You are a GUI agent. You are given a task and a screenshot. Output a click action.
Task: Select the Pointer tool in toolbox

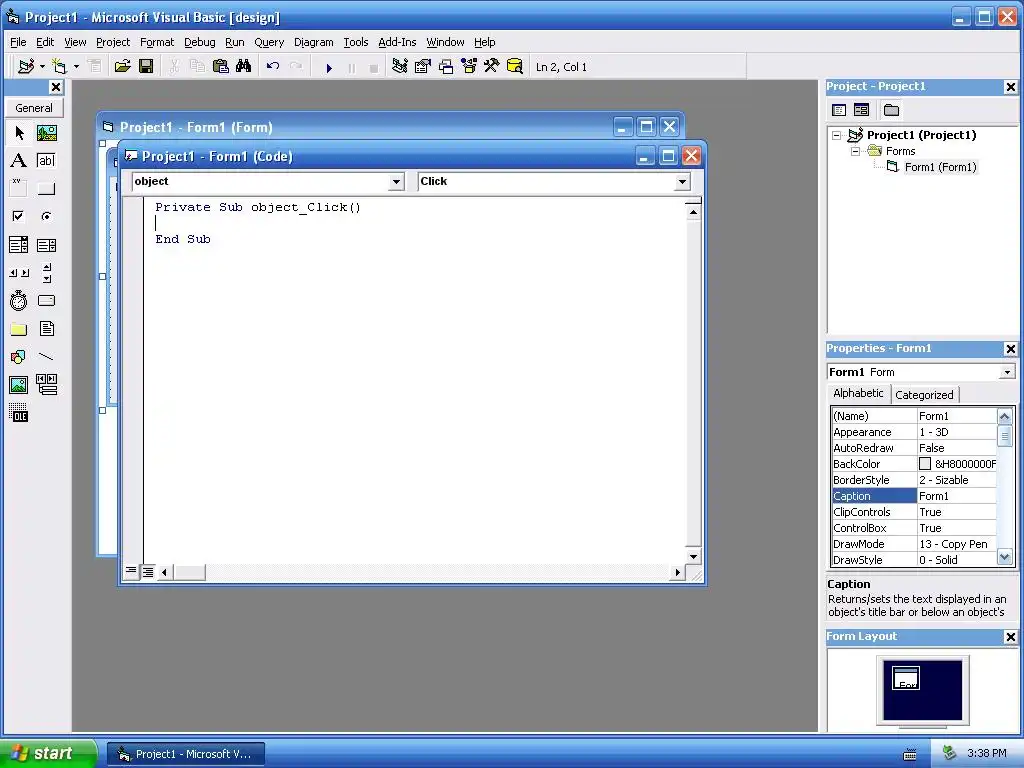19,133
